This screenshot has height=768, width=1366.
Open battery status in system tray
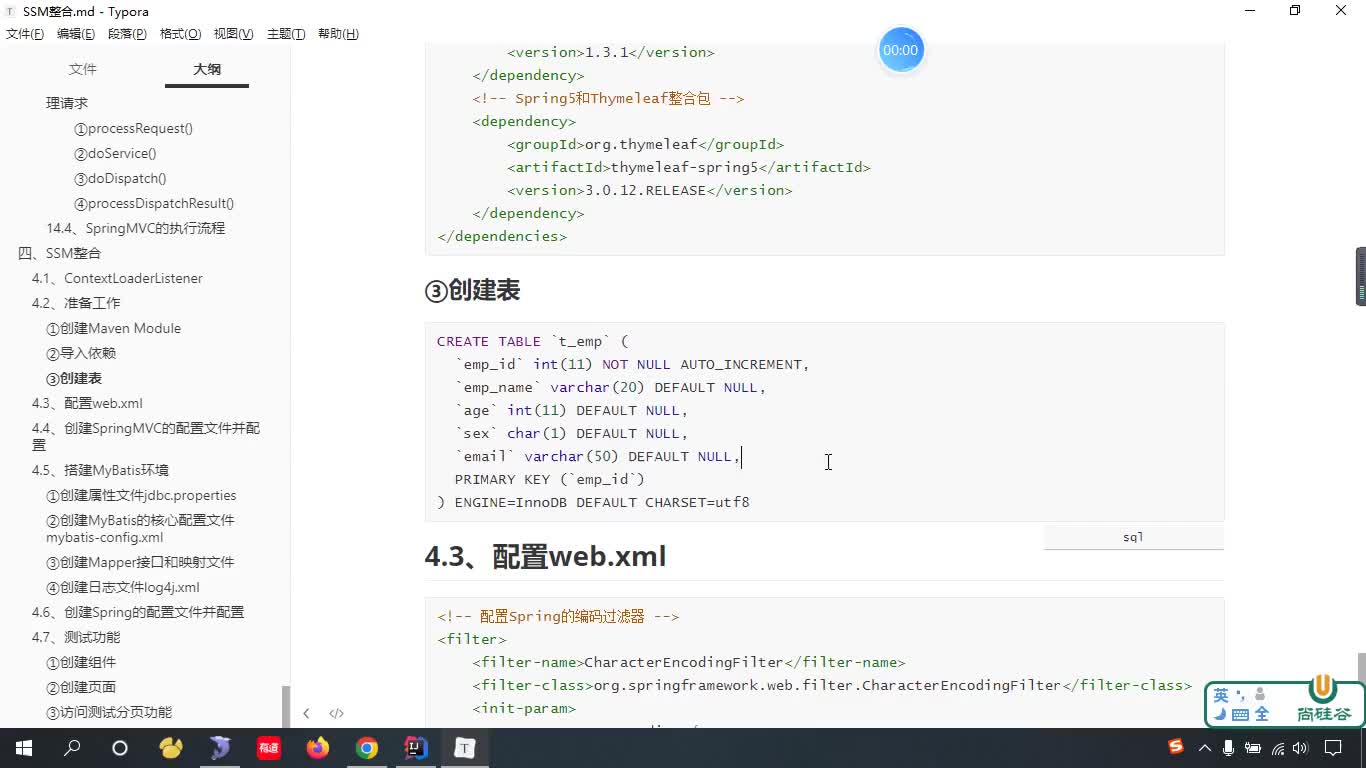coord(1253,748)
